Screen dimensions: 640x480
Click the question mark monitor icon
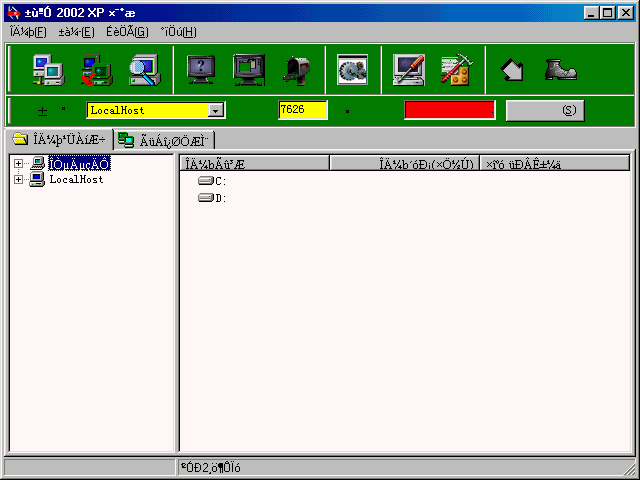coord(202,69)
